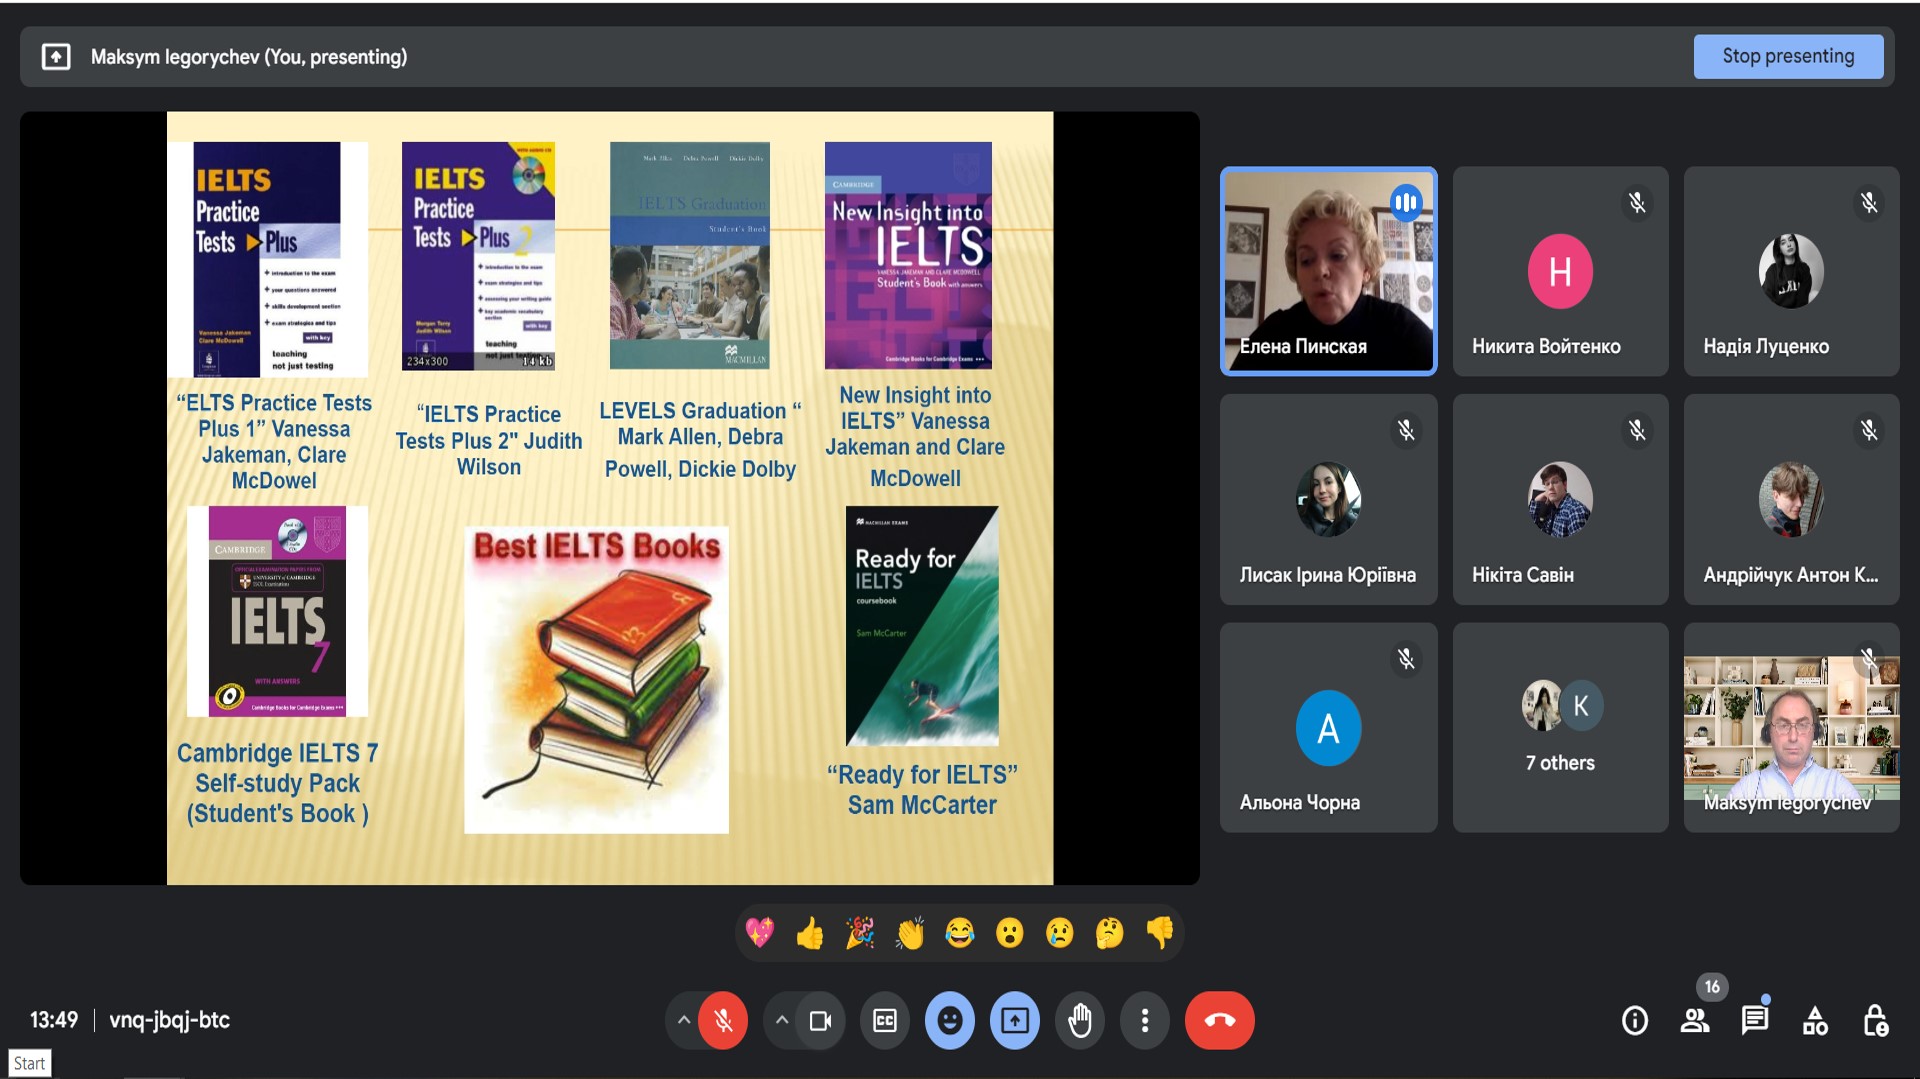The height and width of the screenshot is (1079, 1920).
Task: Click muted mic icon on Никита Войтенко tile
Action: [1637, 203]
